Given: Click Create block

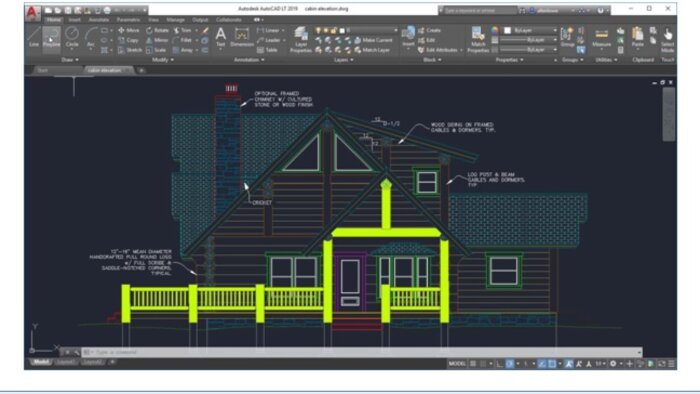Looking at the screenshot, I should coord(429,30).
